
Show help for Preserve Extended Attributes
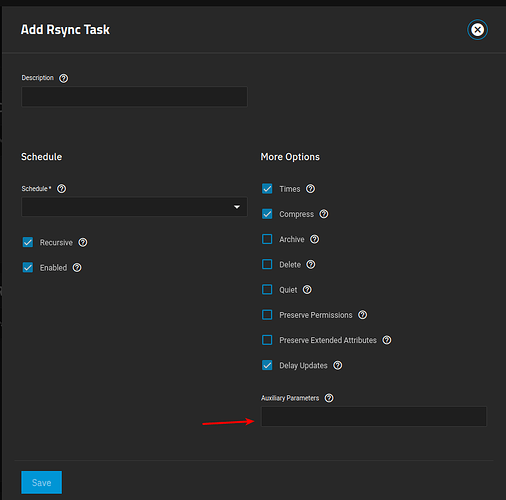387,340
